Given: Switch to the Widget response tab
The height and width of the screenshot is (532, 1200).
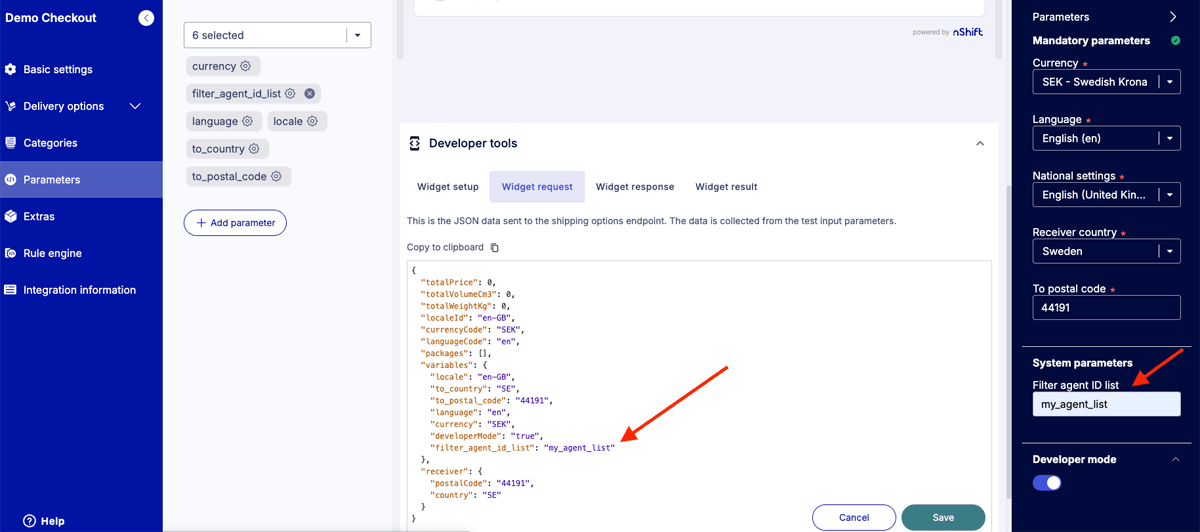Looking at the screenshot, I should coord(634,187).
